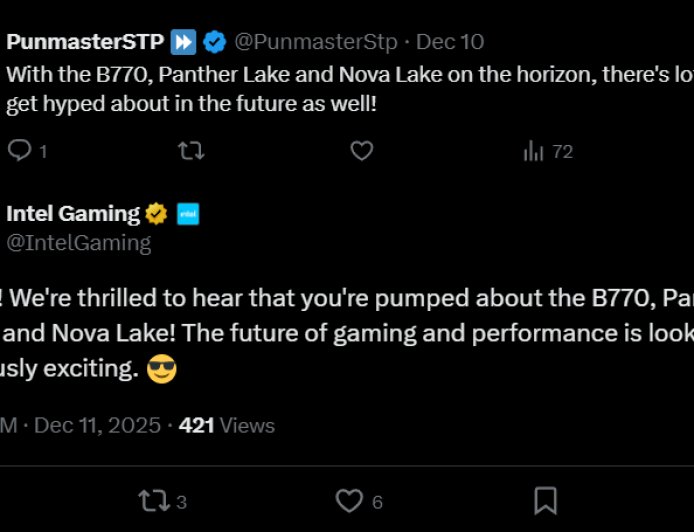Screen dimensions: 694x532
Task: Reply to PunmasterSTP's post
Action: point(21,151)
